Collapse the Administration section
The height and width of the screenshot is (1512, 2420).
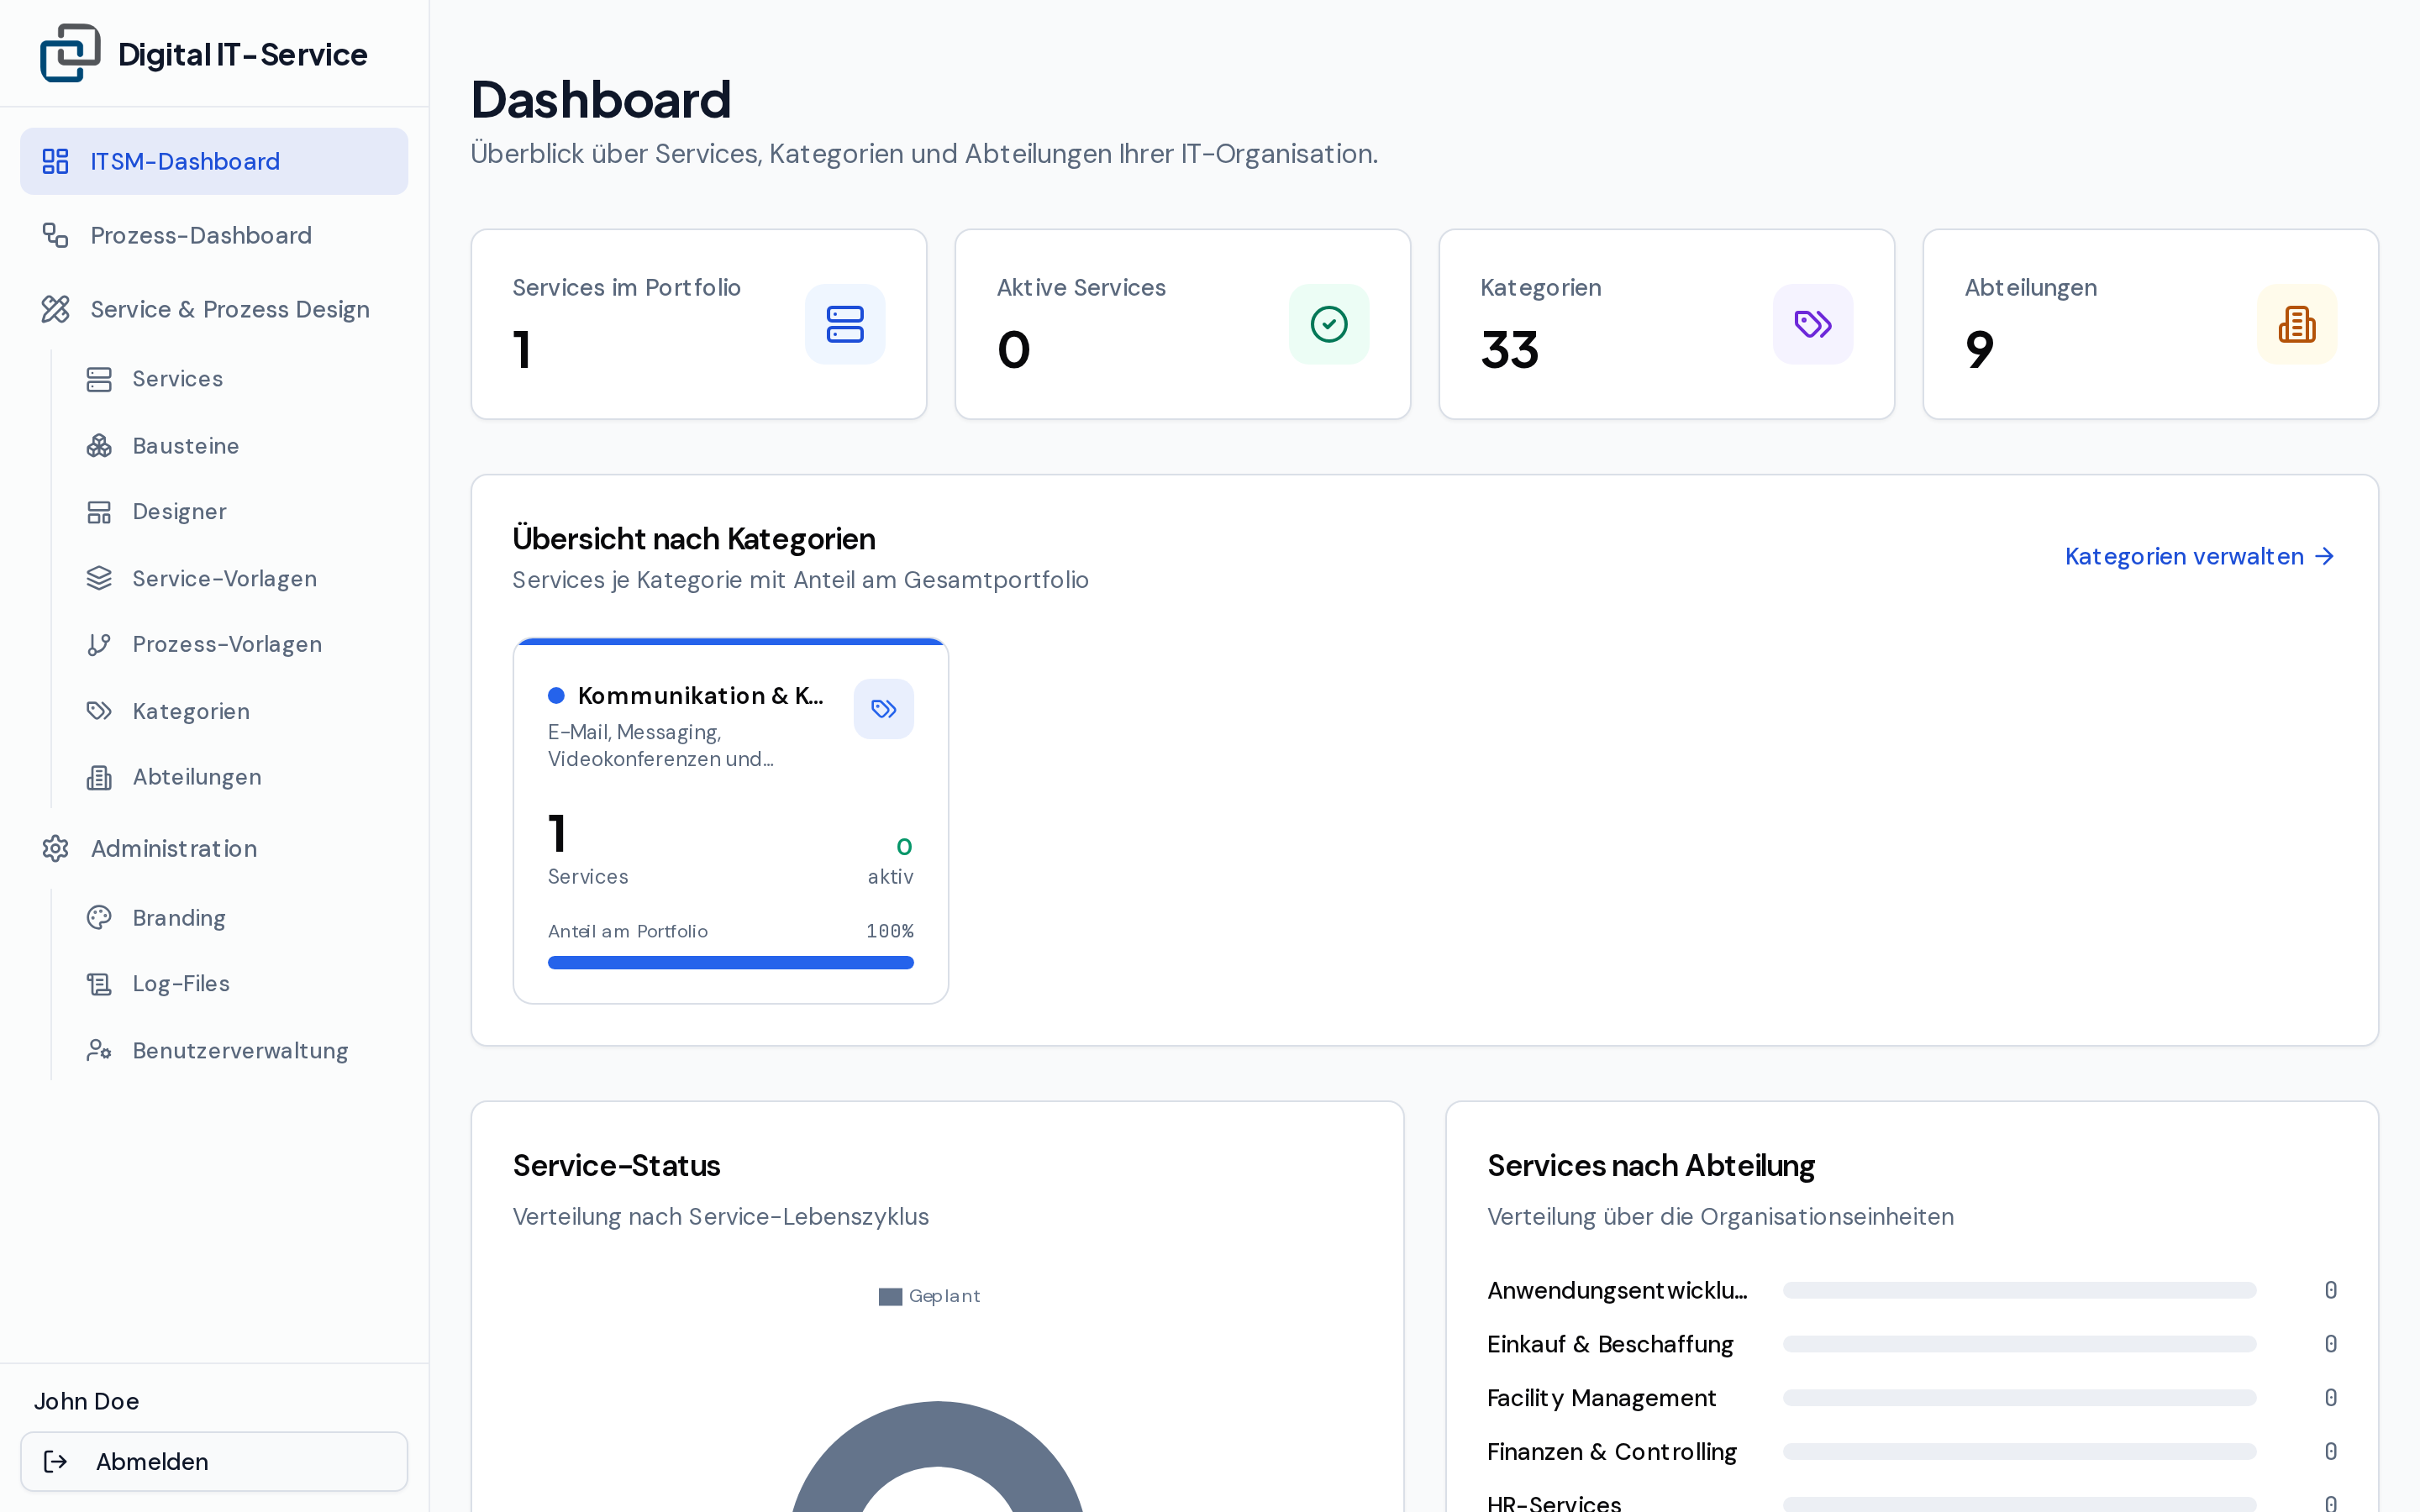pos(214,848)
